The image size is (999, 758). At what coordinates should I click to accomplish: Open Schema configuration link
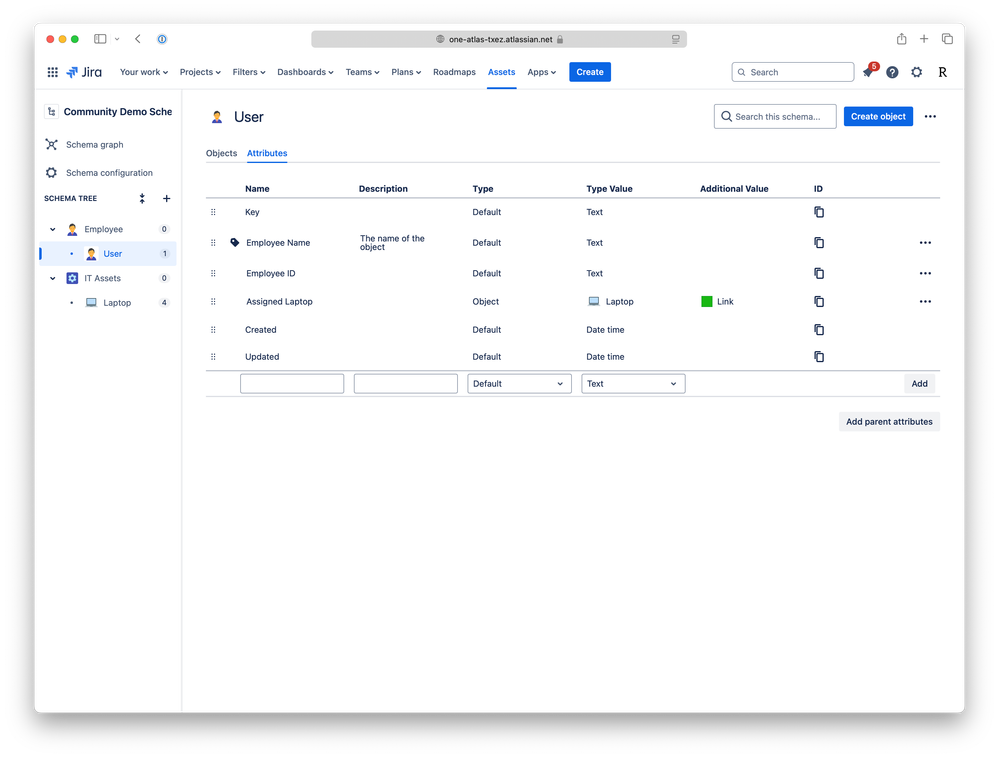(110, 173)
